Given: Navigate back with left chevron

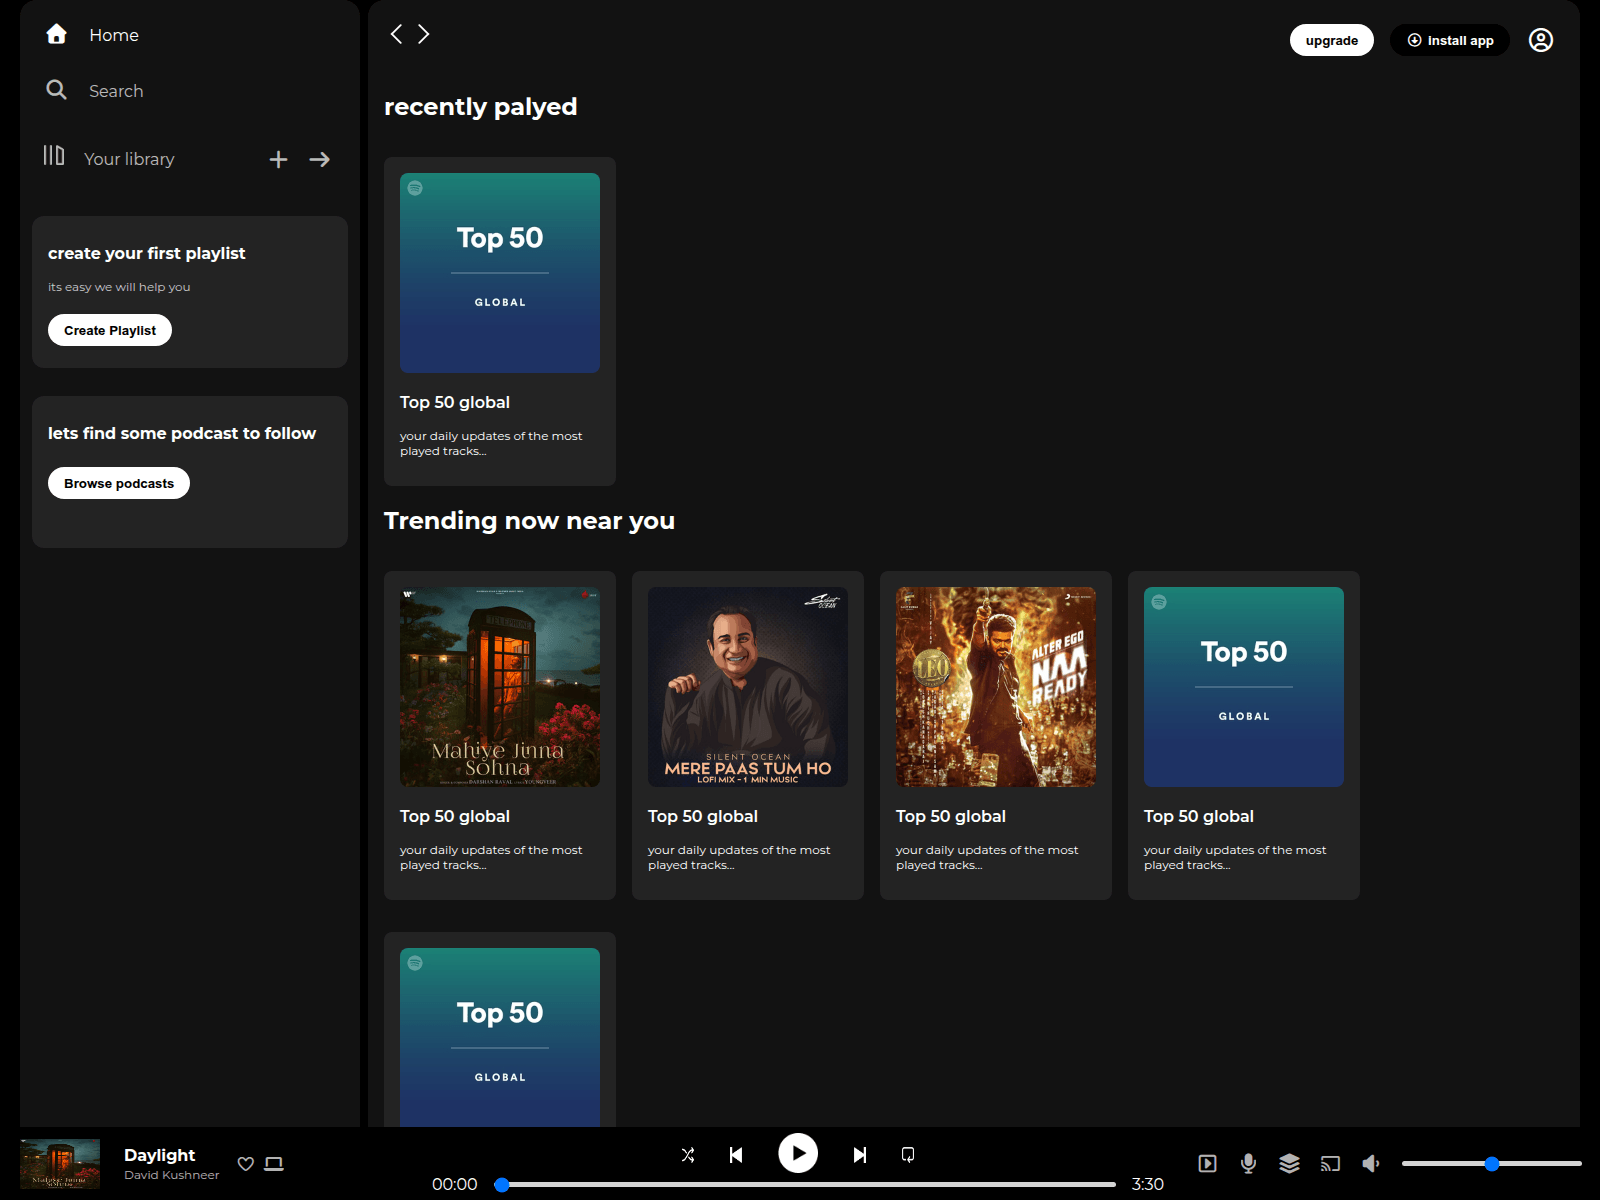Looking at the screenshot, I should (x=396, y=34).
